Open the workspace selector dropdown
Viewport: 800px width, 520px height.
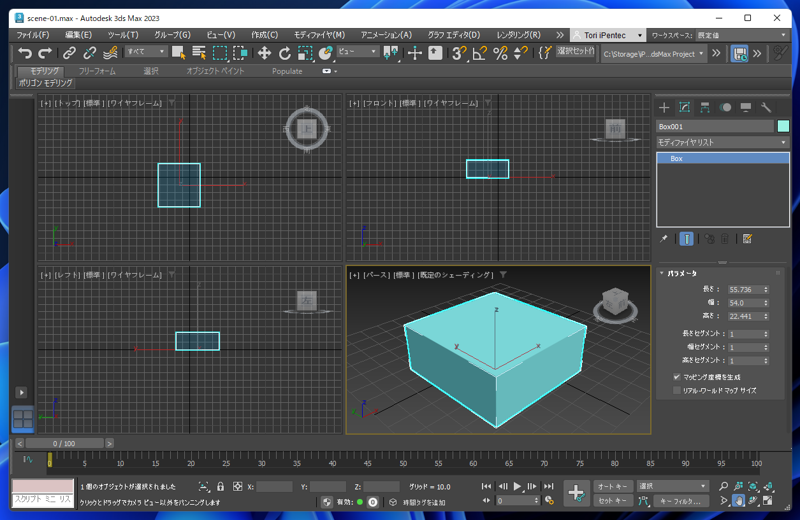point(742,35)
